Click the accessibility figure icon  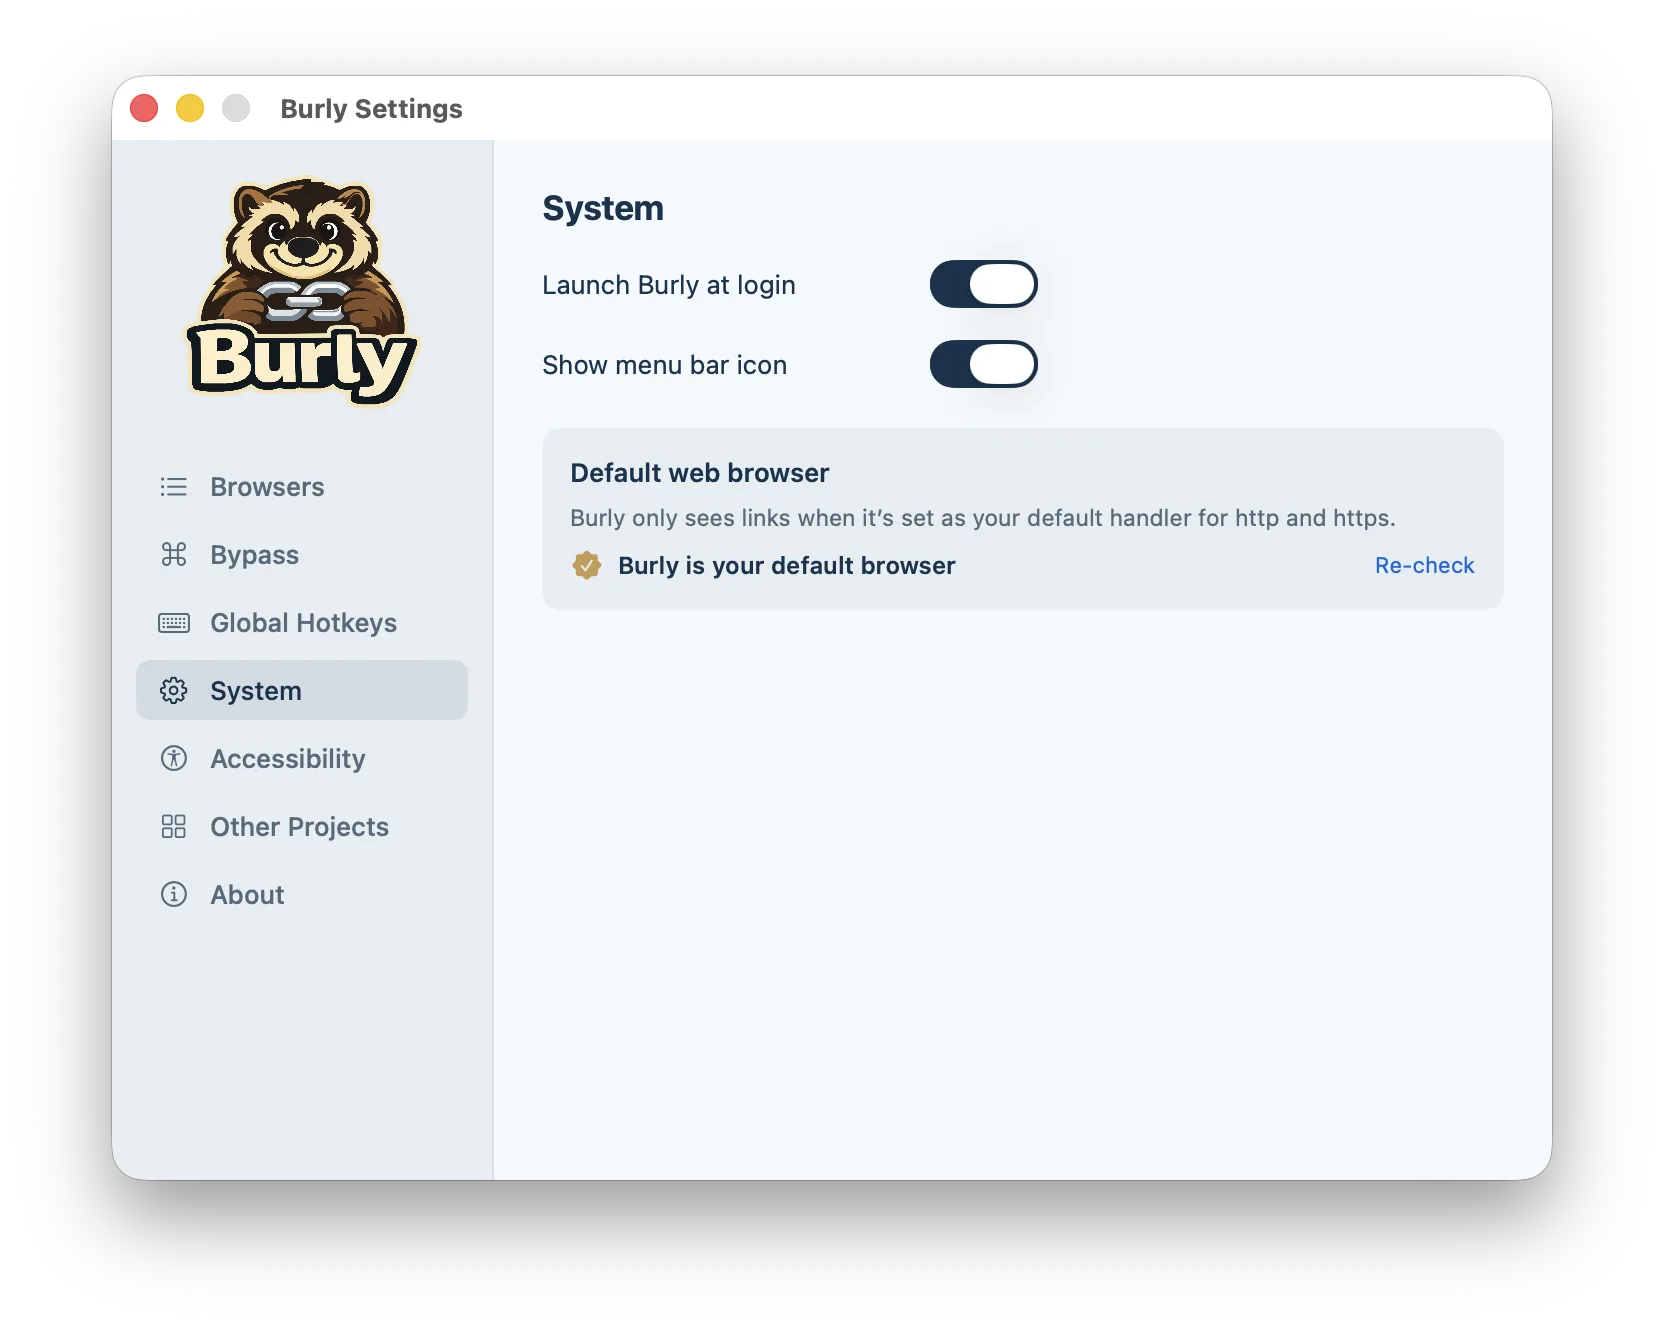[174, 759]
